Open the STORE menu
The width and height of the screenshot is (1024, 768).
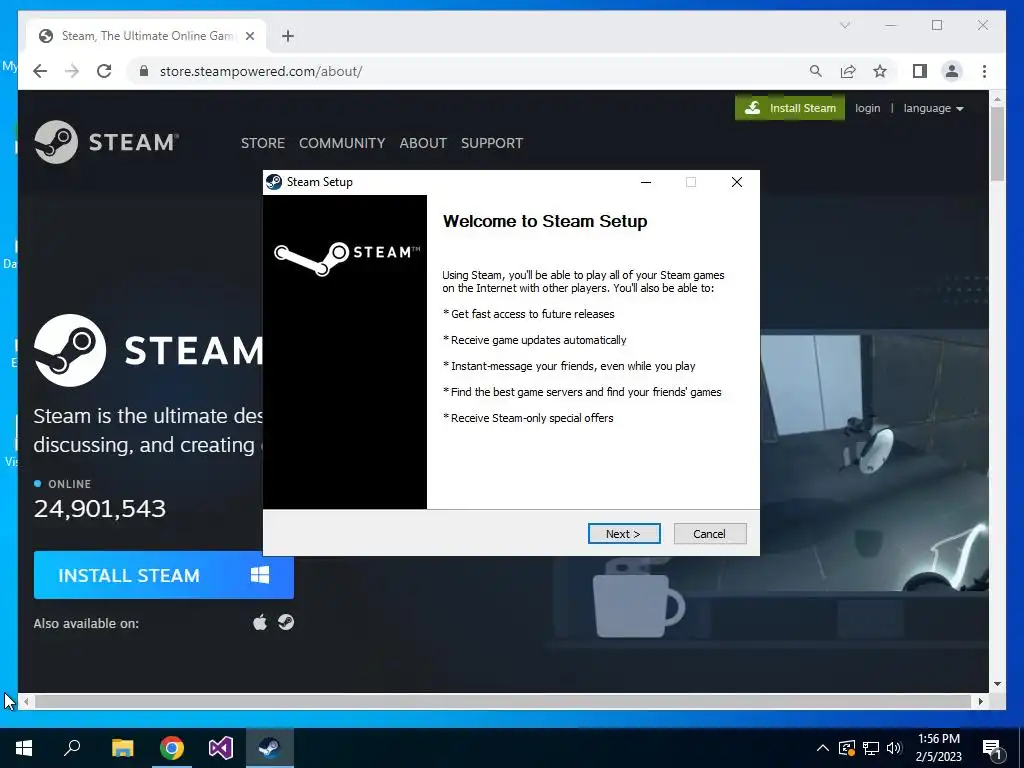click(263, 143)
